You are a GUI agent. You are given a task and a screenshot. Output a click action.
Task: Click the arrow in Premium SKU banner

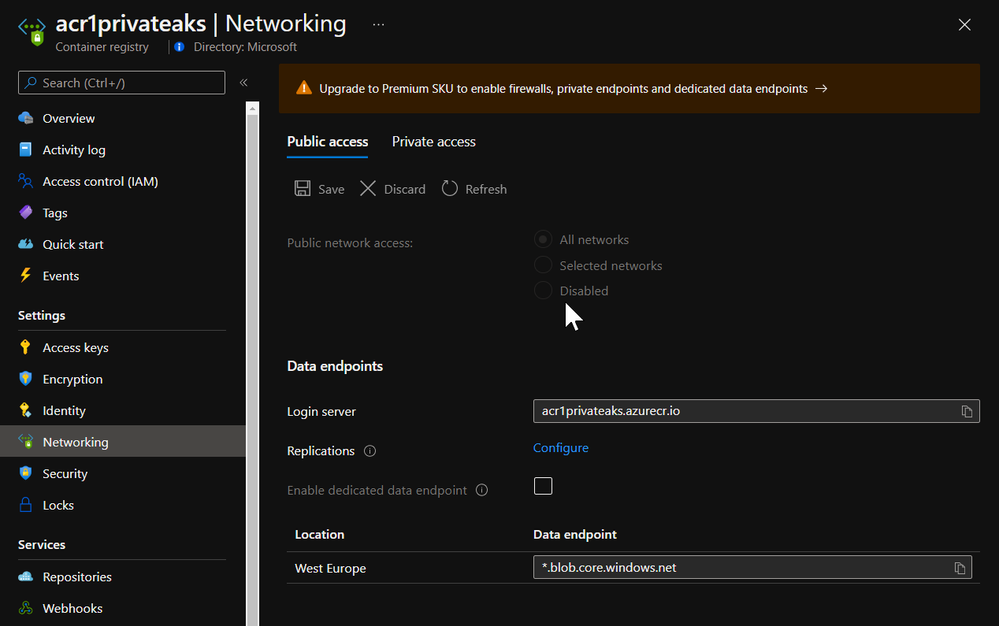(x=821, y=89)
